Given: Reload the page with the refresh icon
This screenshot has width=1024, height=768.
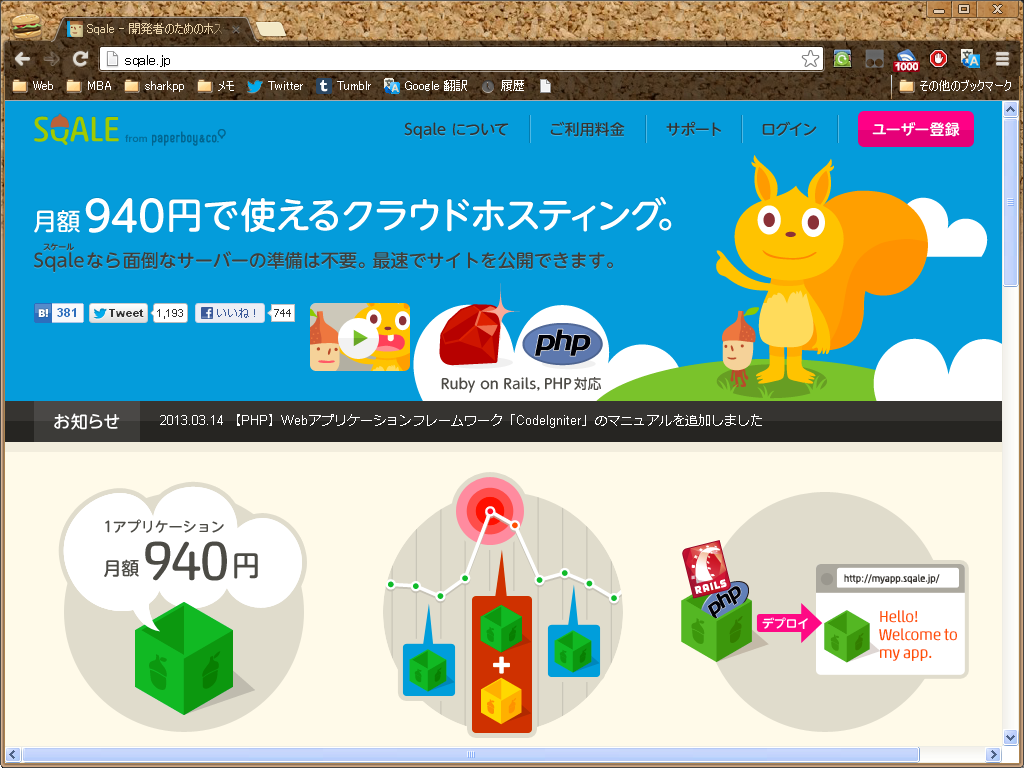Looking at the screenshot, I should point(80,59).
